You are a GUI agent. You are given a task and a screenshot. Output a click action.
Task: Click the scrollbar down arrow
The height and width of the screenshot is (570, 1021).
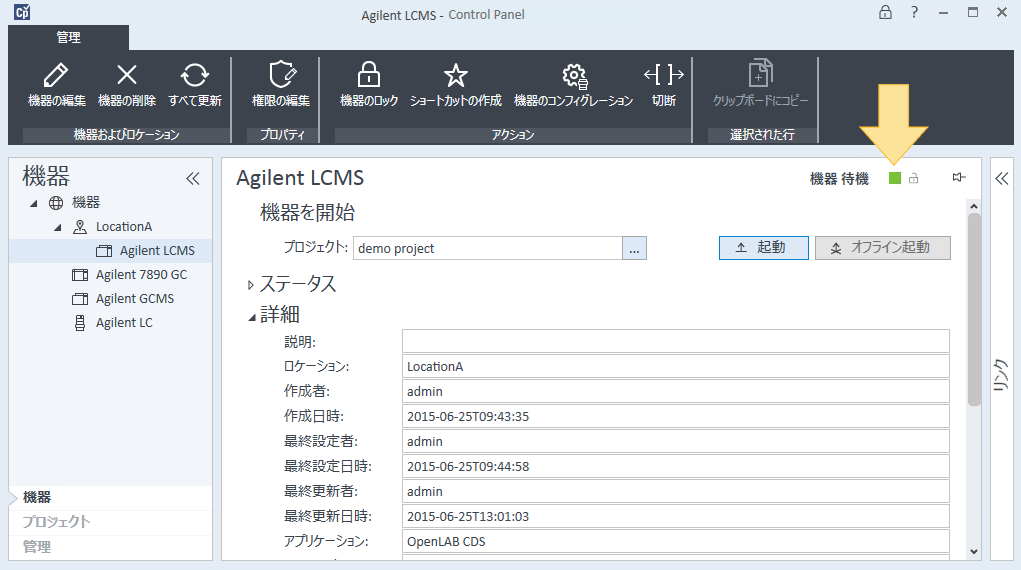click(x=974, y=552)
